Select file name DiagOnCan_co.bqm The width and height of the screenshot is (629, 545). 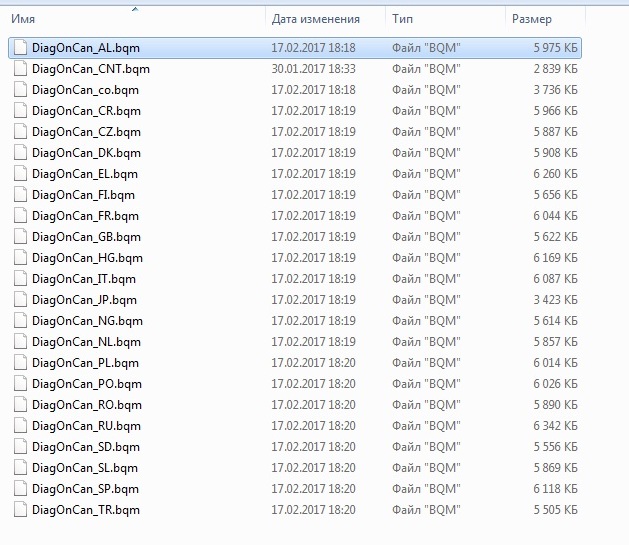85,90
